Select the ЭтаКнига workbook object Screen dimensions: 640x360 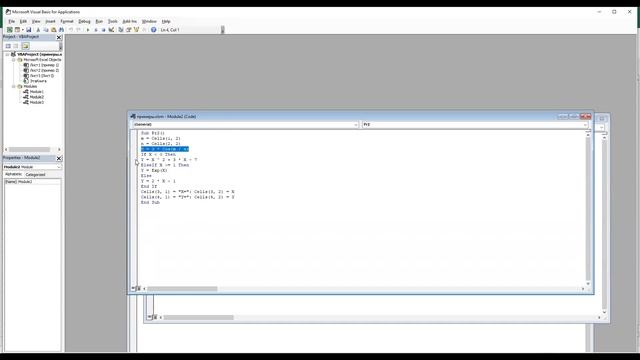tap(38, 81)
